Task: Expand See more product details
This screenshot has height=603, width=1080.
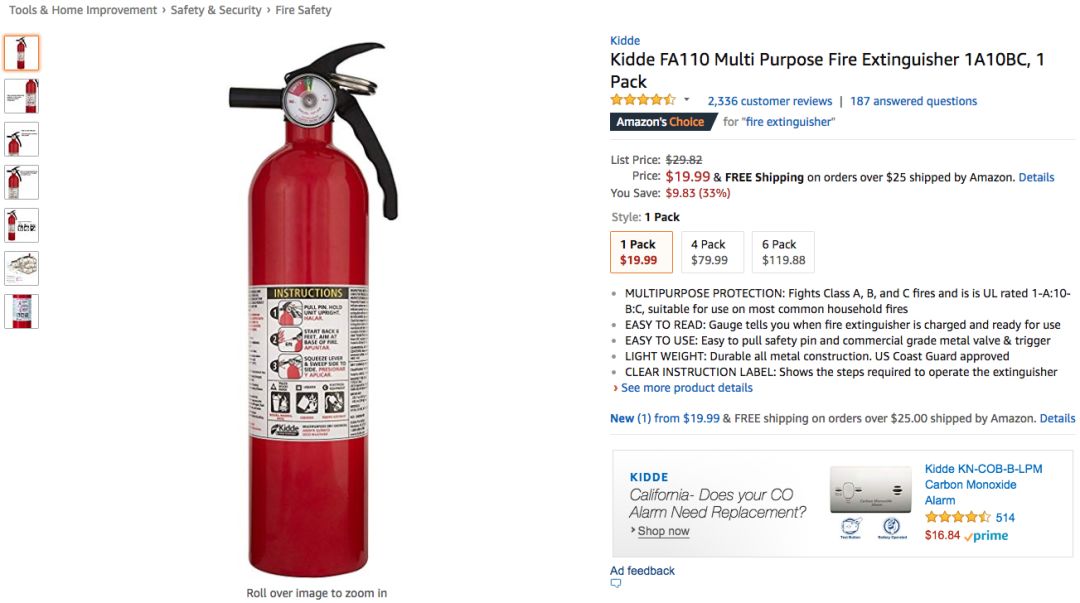Action: point(686,388)
